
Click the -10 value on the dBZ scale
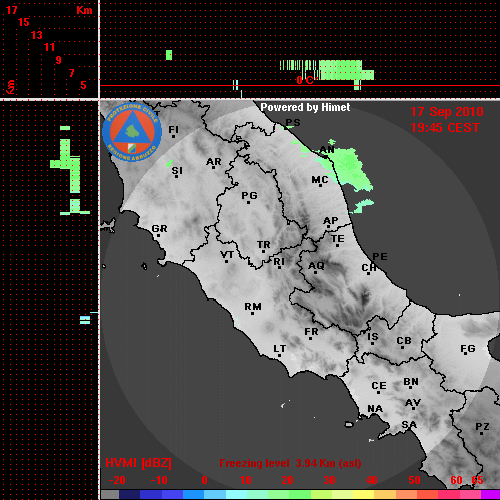[x=159, y=480]
